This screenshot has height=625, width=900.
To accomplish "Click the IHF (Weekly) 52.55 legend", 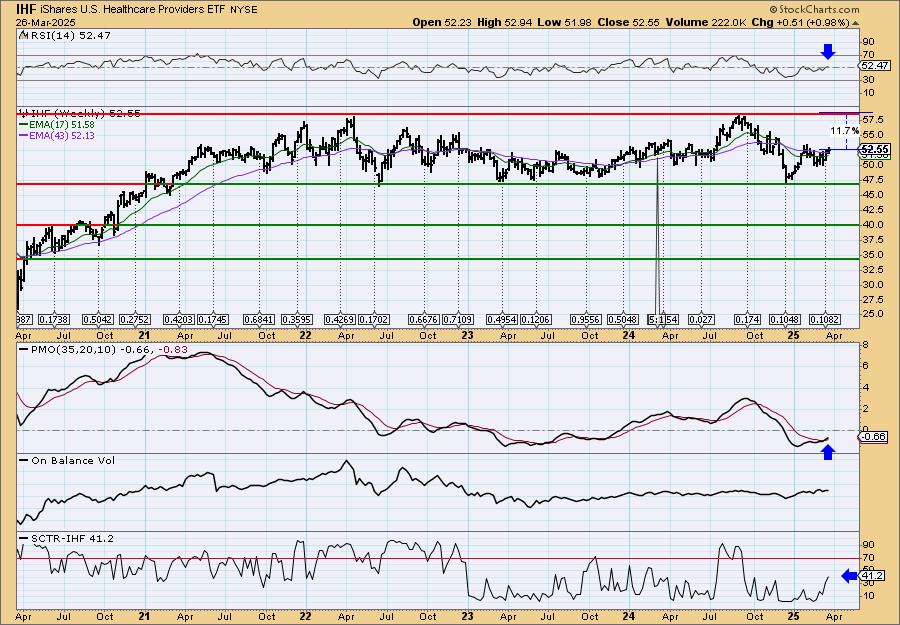I will (x=80, y=114).
